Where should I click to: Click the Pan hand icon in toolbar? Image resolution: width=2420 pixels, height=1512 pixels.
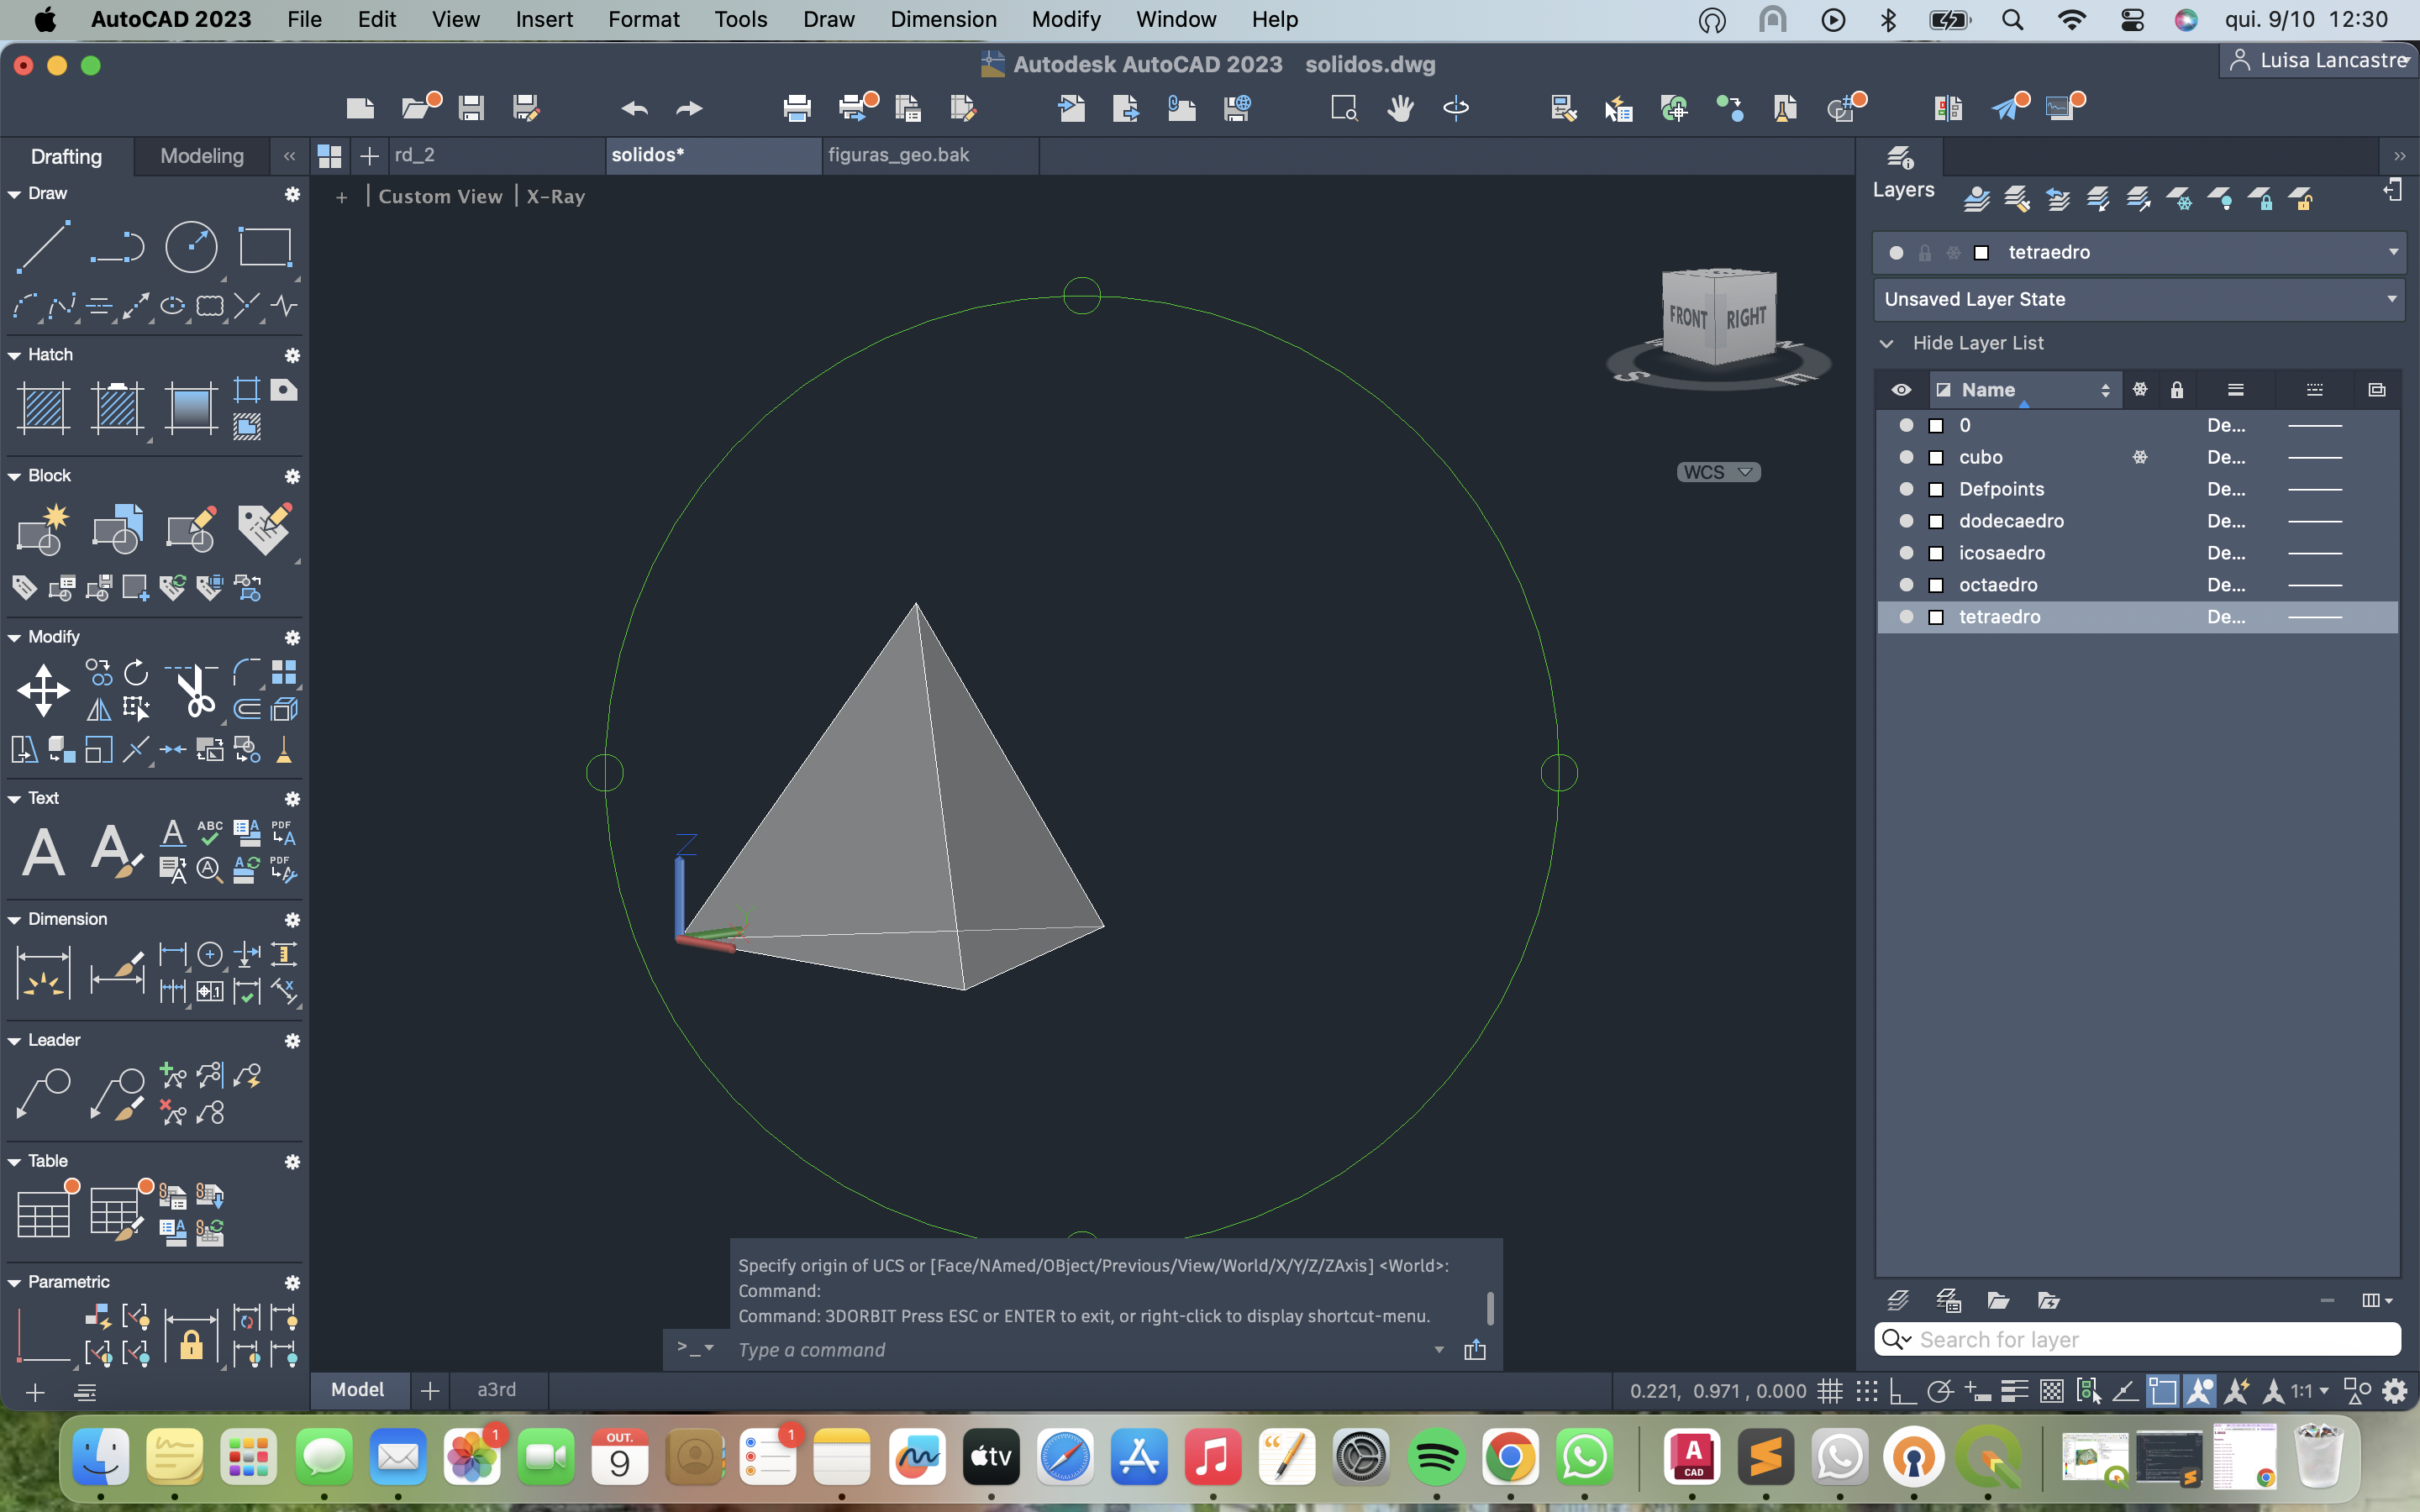pos(1400,108)
